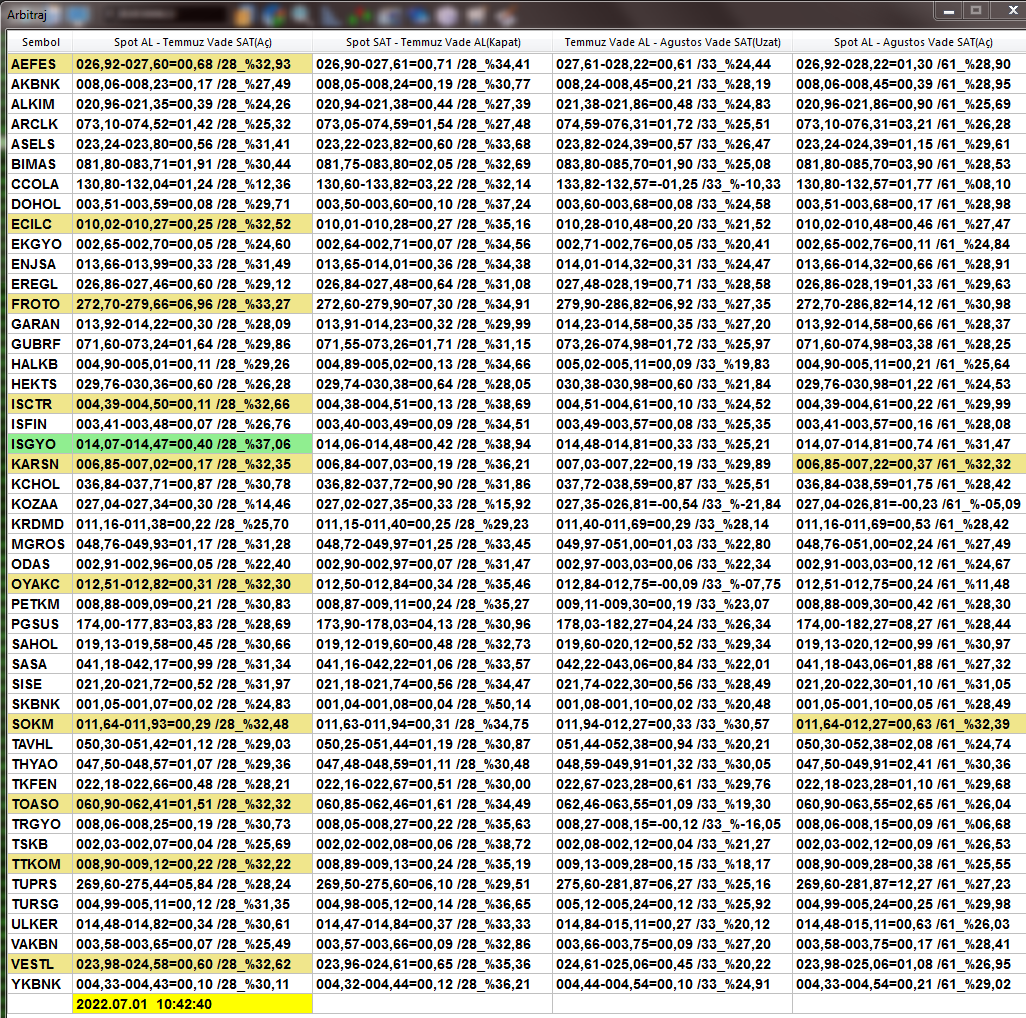Maximize the Arbitraj window

click(976, 11)
